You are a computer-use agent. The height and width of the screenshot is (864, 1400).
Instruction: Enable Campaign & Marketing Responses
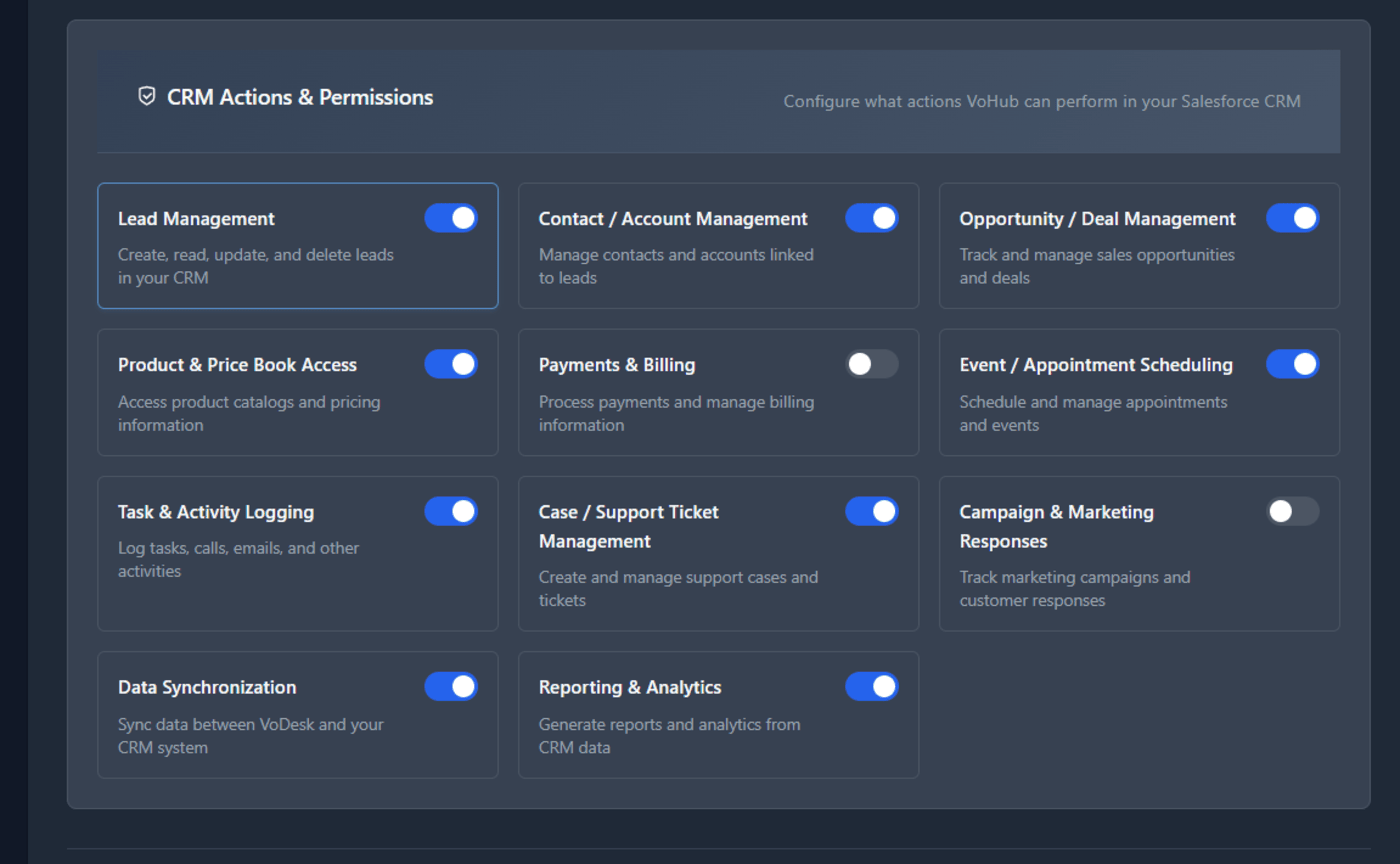1292,511
